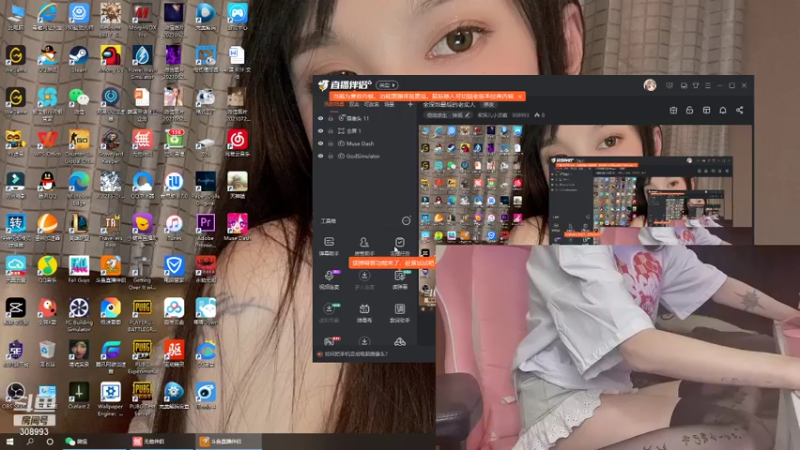Image resolution: width=800 pixels, height=450 pixels.
Task: Open the Fall Guys desktop shortcut
Action: pos(79,269)
